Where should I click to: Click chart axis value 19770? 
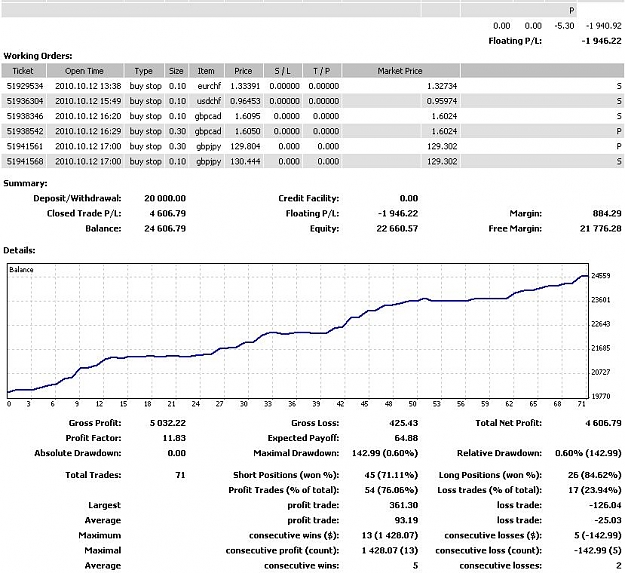[x=601, y=396]
